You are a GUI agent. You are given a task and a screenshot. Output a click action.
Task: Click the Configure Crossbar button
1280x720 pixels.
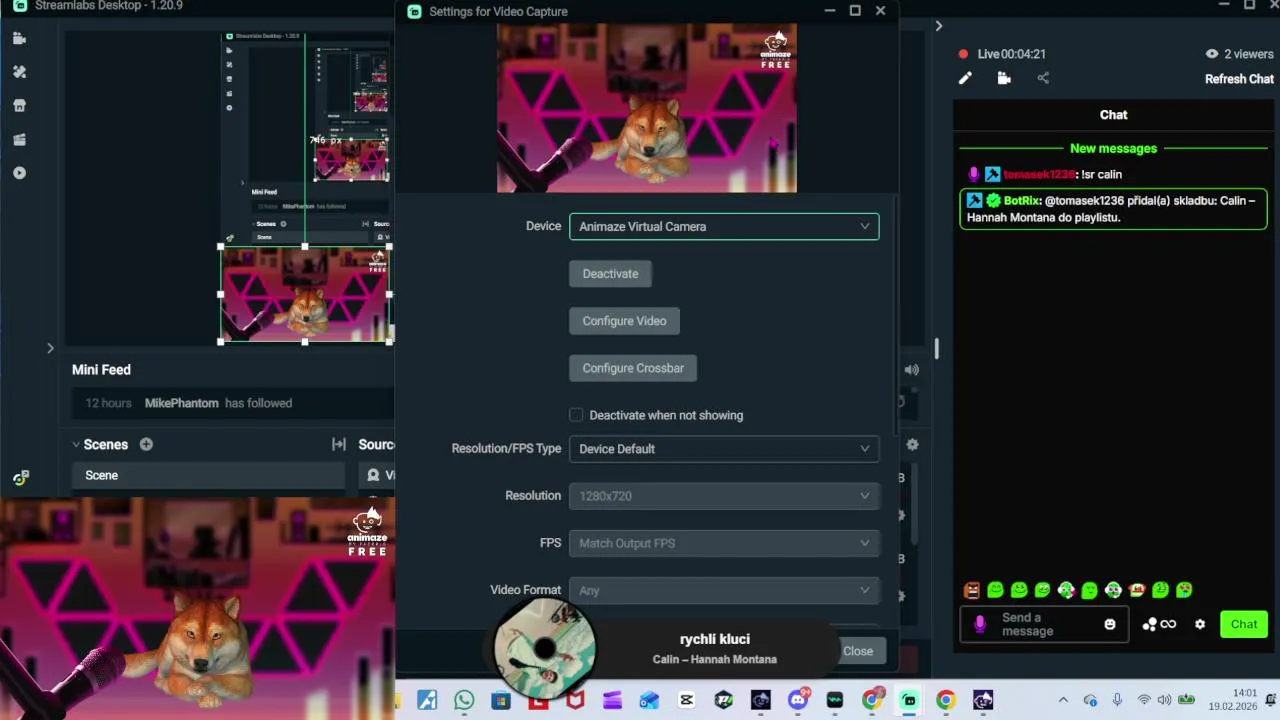[633, 368]
